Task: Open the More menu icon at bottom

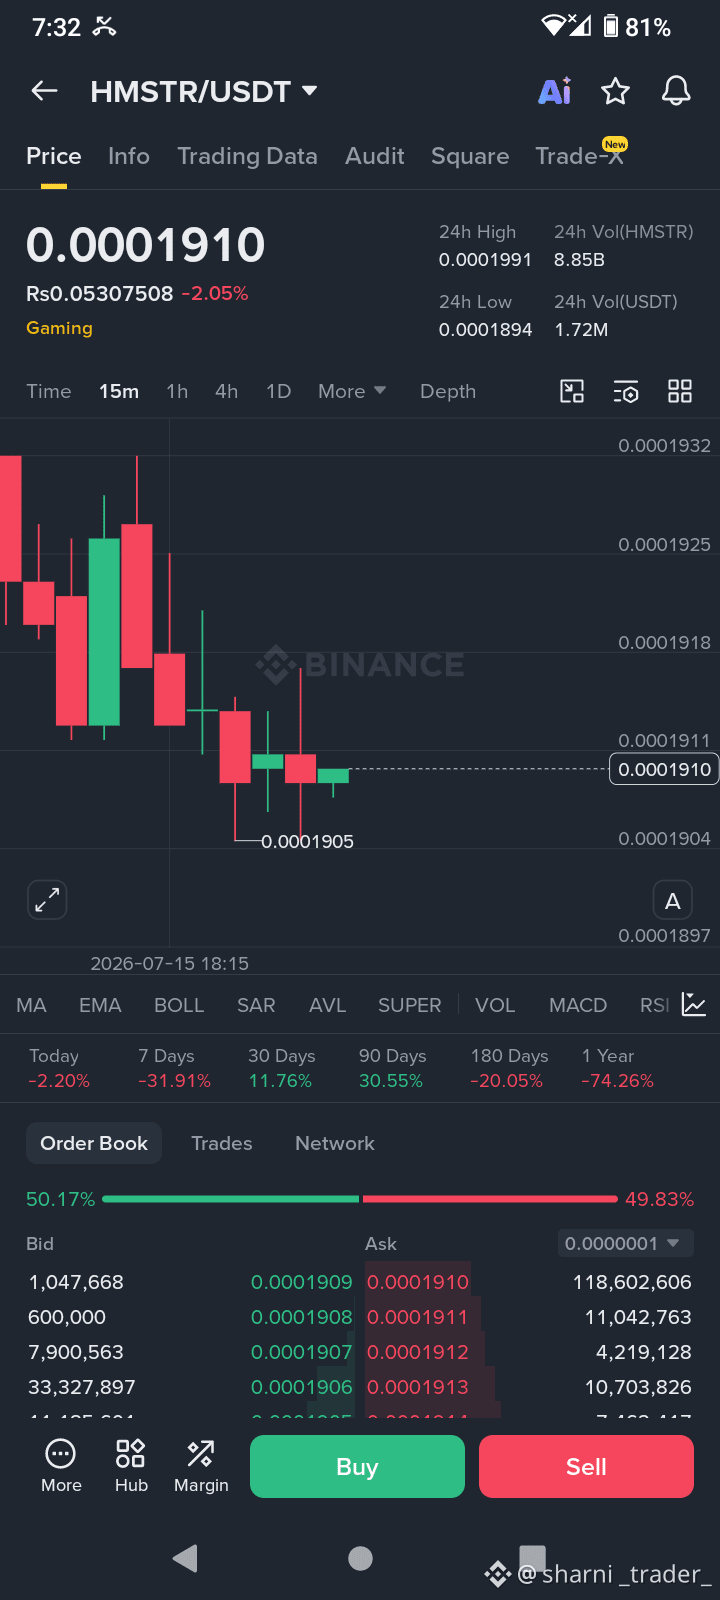Action: point(61,1466)
